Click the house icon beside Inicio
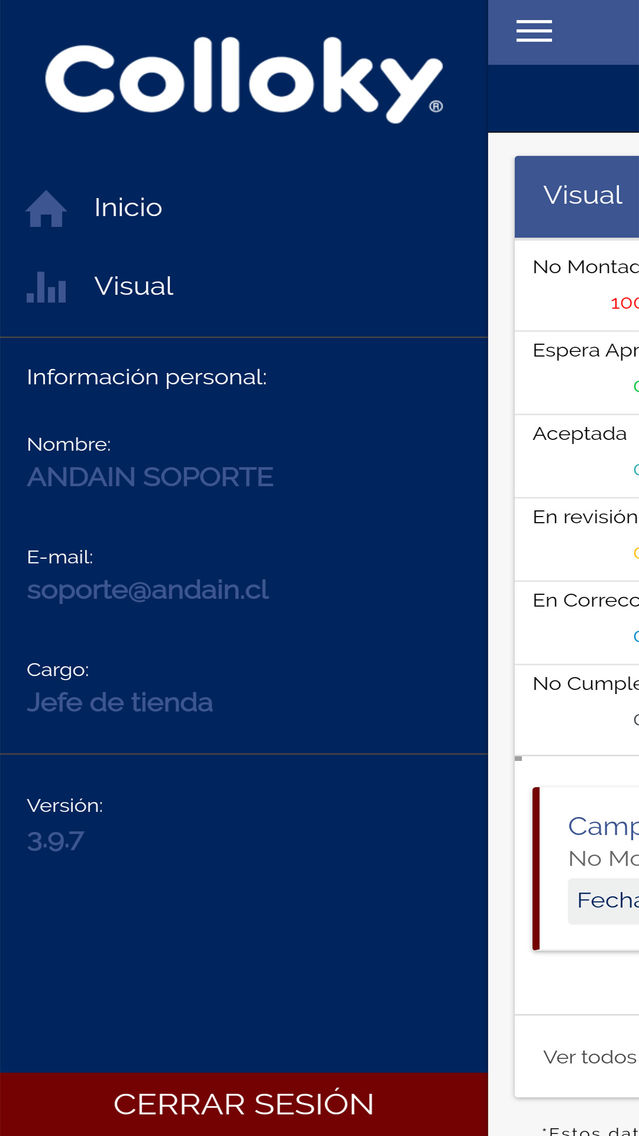The image size is (639, 1136). click(46, 209)
